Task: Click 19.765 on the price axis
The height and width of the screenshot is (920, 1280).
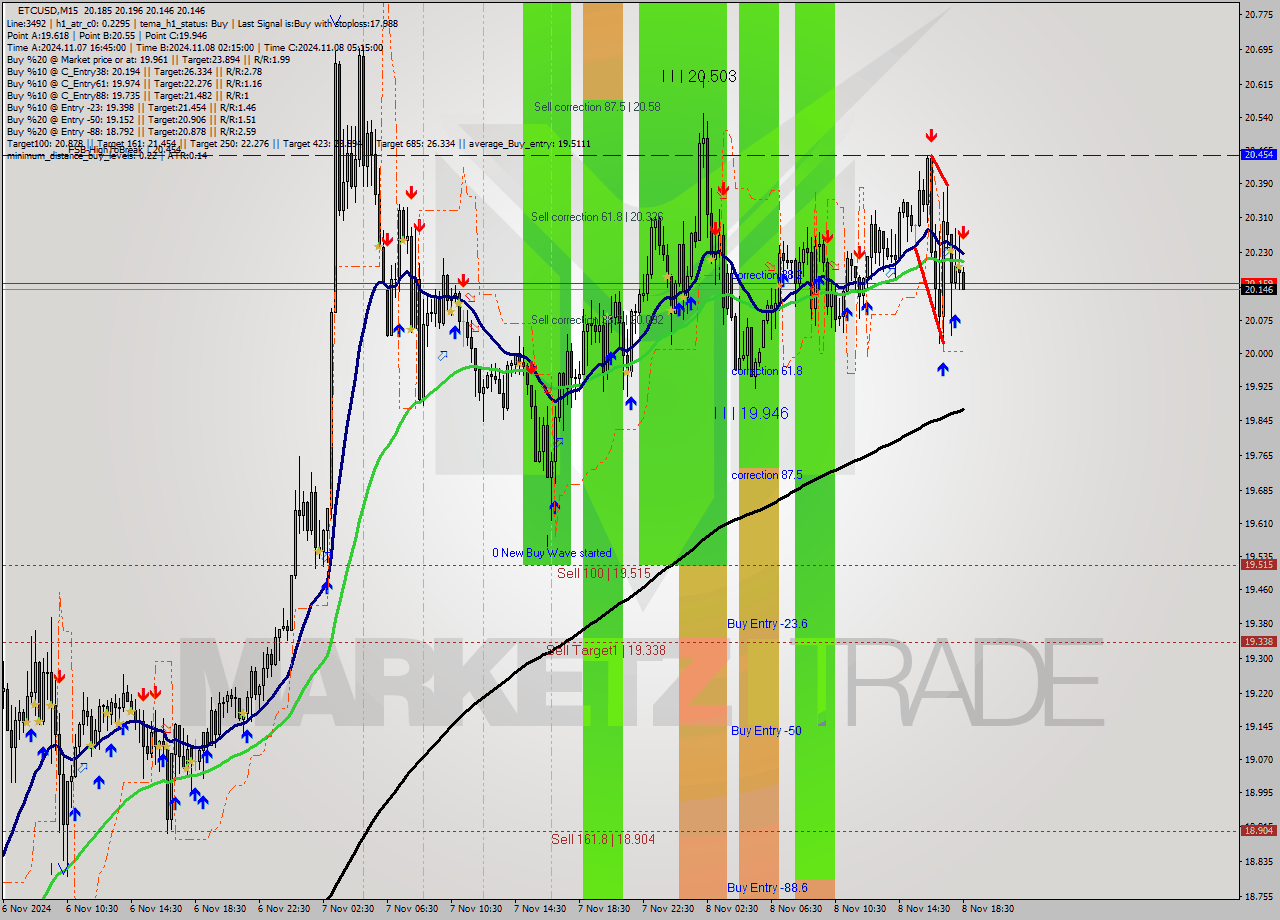Action: (1258, 456)
